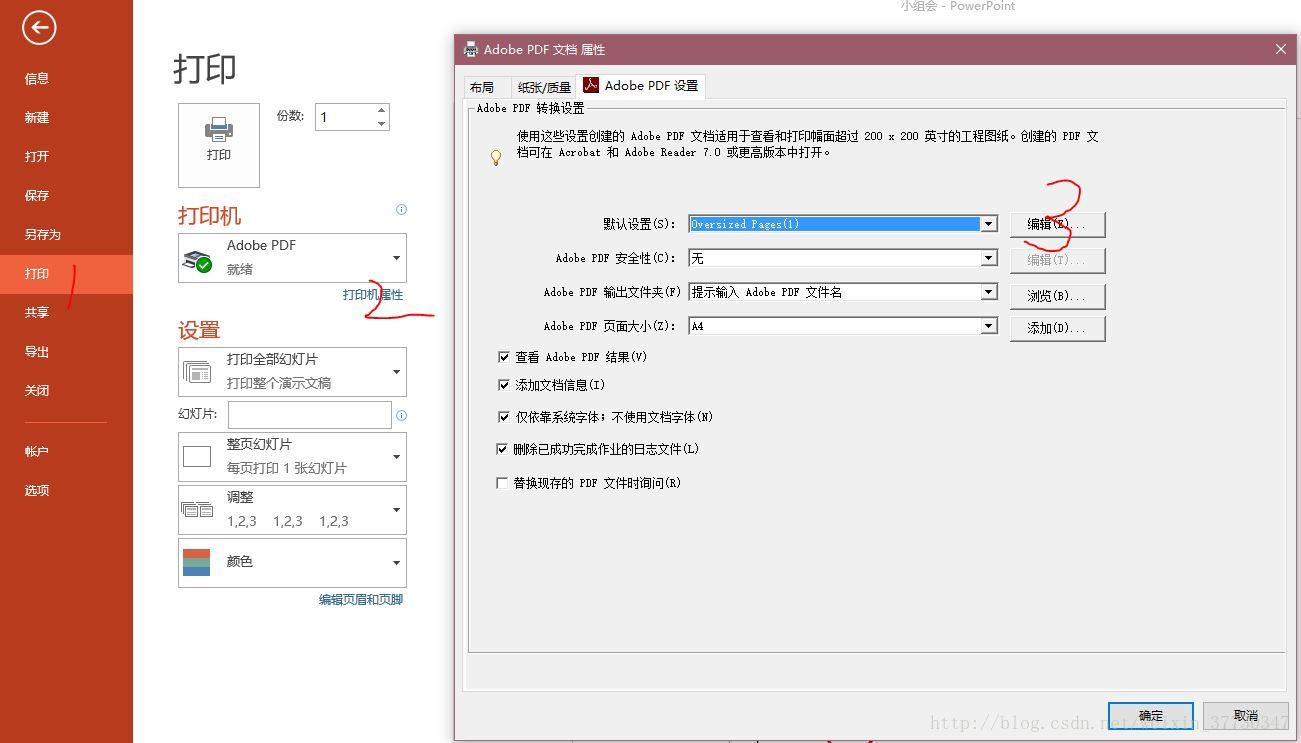This screenshot has height=743, width=1301.
Task: Click the copies number input field
Action: click(x=345, y=117)
